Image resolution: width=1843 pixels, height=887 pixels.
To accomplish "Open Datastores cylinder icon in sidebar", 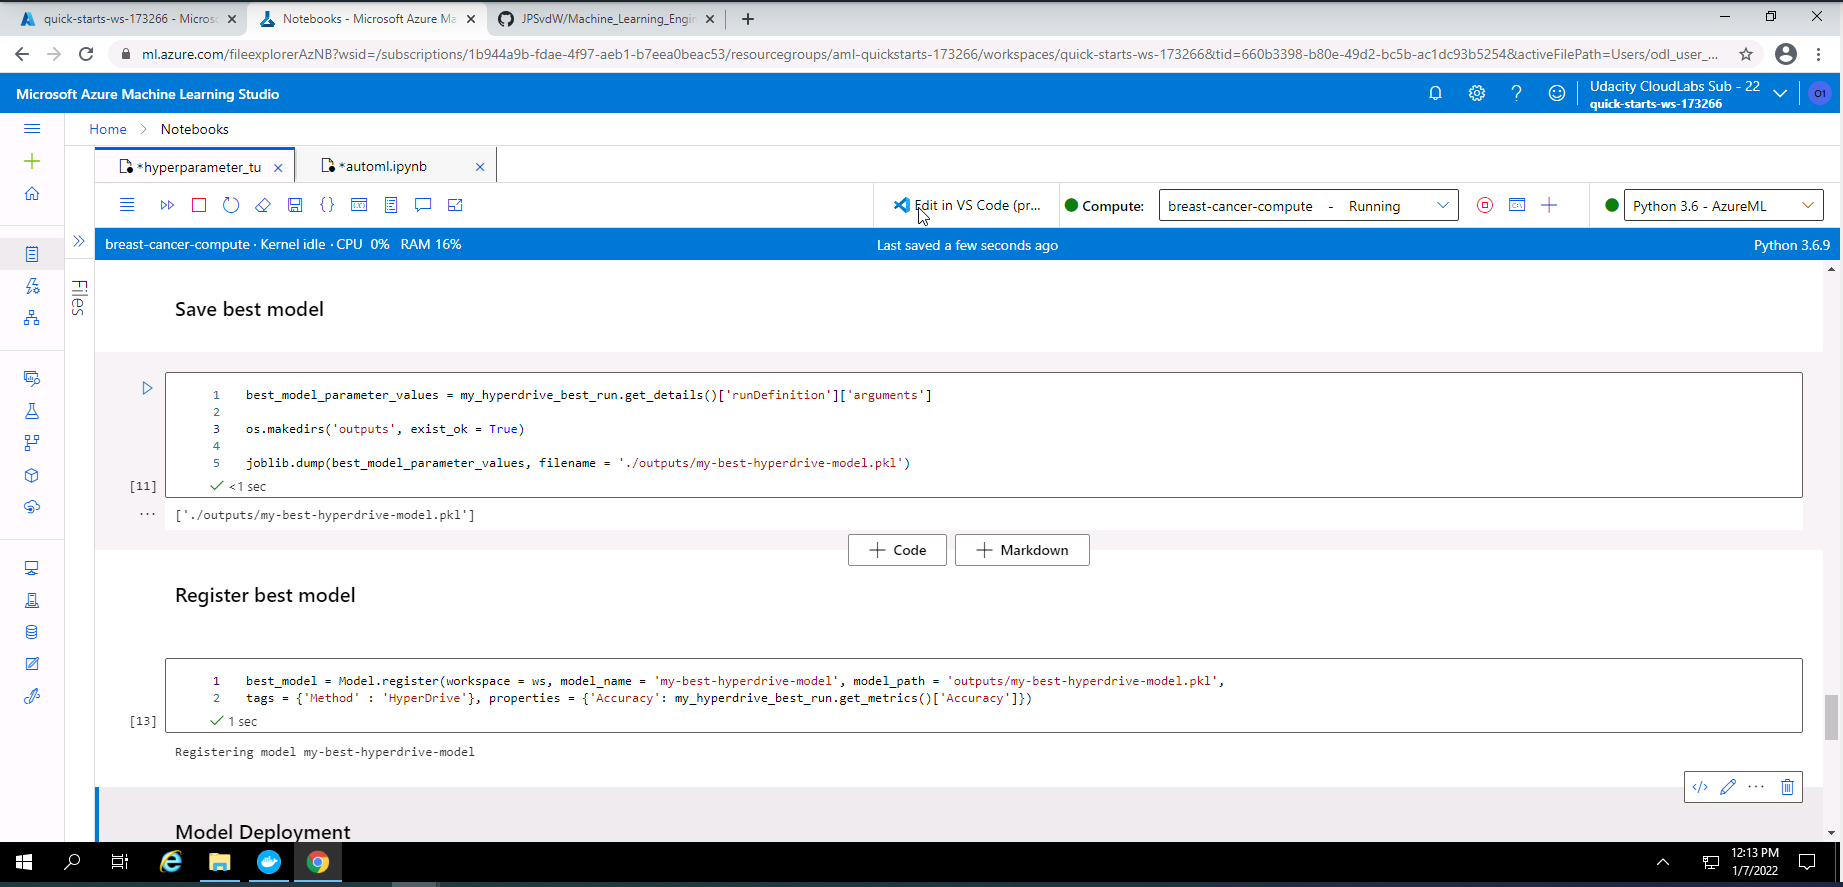I will [32, 632].
